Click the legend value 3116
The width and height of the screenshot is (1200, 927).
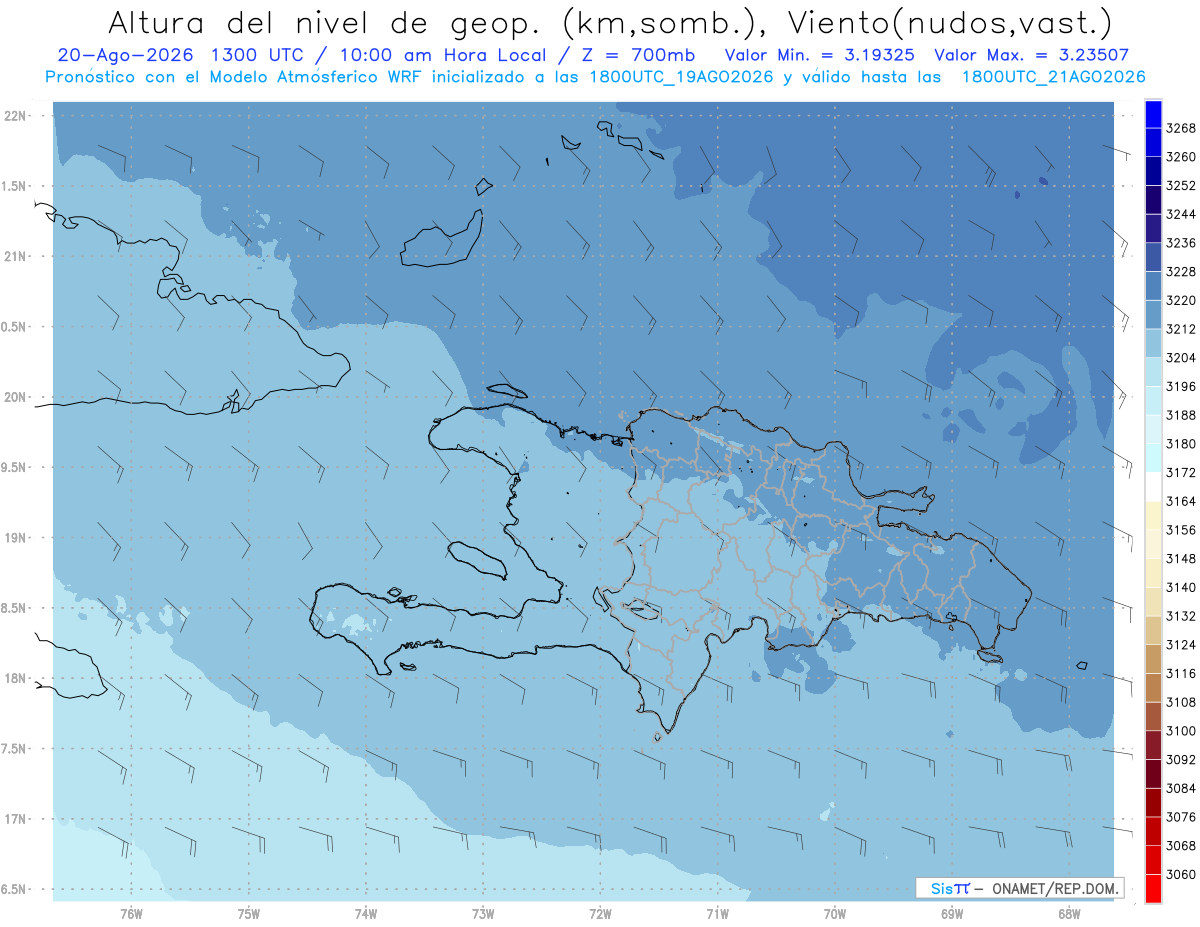[x=1181, y=674]
